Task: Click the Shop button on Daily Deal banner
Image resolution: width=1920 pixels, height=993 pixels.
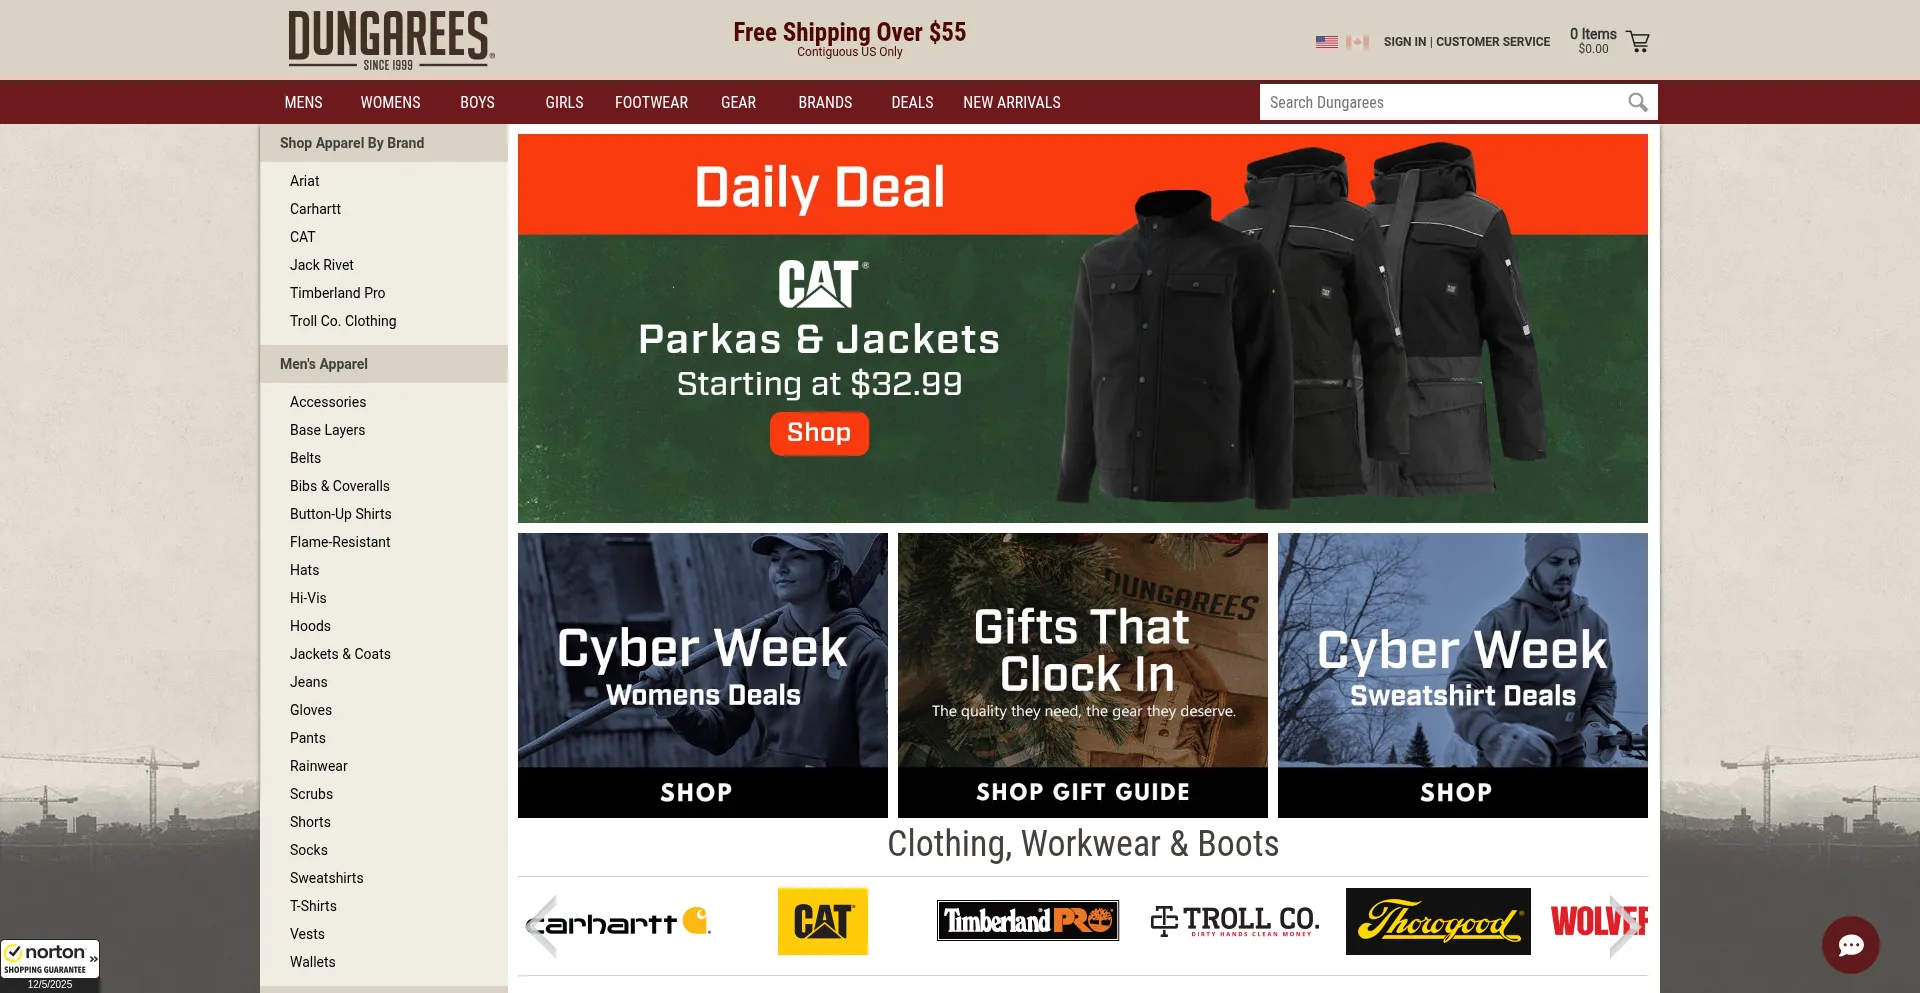Action: point(819,433)
